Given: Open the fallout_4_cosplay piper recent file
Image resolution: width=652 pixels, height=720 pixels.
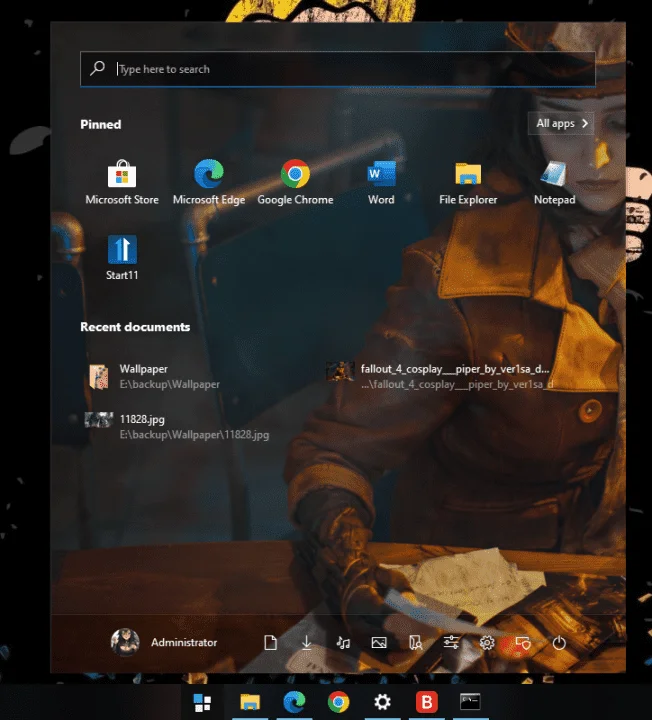Looking at the screenshot, I should point(440,377).
